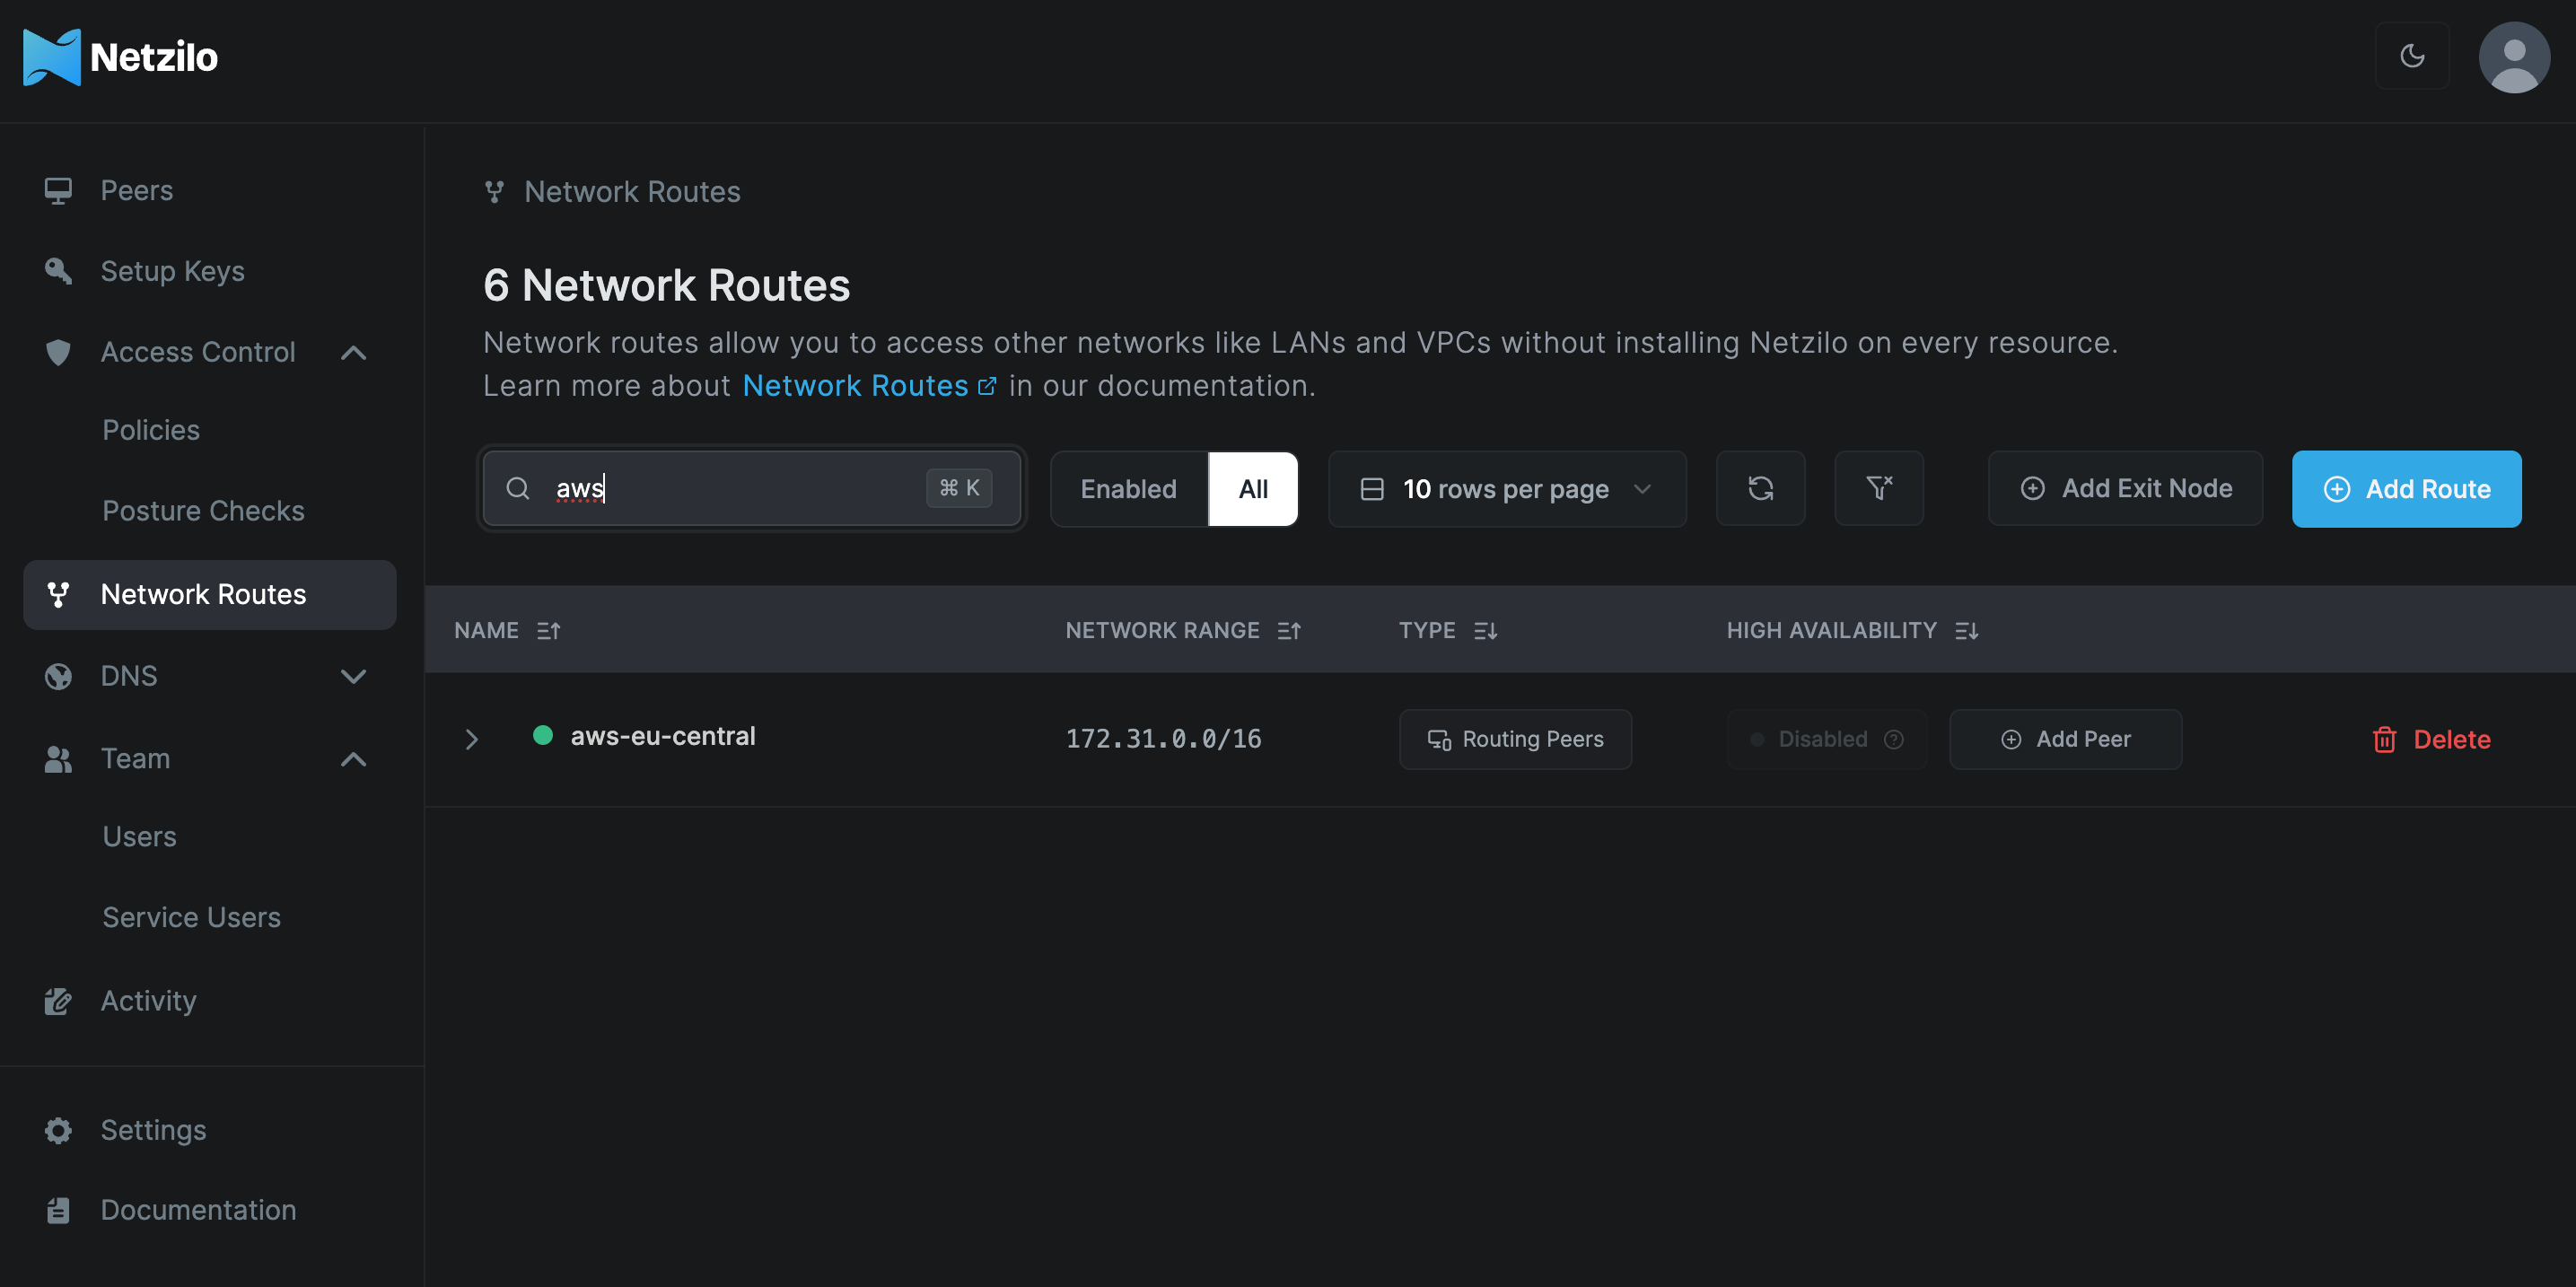Click the Add Route button
2576x1287 pixels.
point(2406,488)
